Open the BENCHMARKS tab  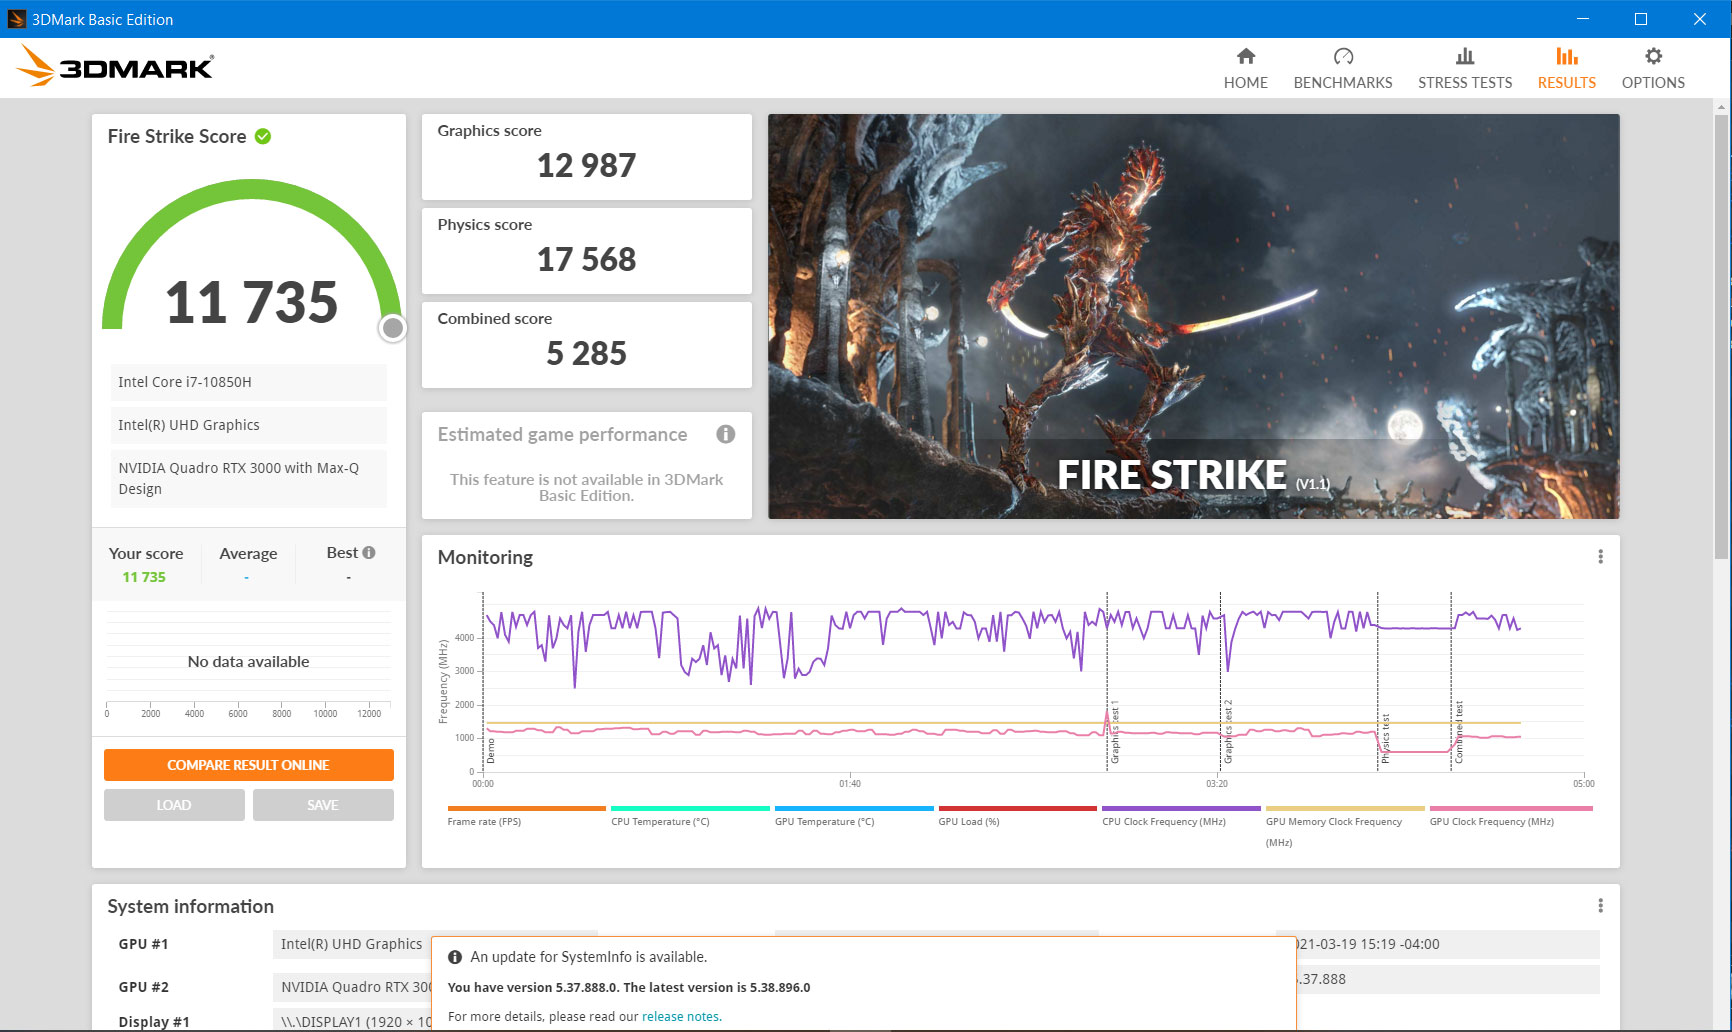[1343, 68]
